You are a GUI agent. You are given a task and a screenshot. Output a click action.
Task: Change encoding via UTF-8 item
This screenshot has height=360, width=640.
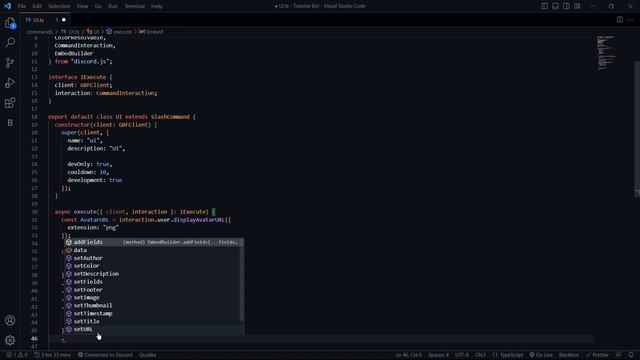point(462,355)
